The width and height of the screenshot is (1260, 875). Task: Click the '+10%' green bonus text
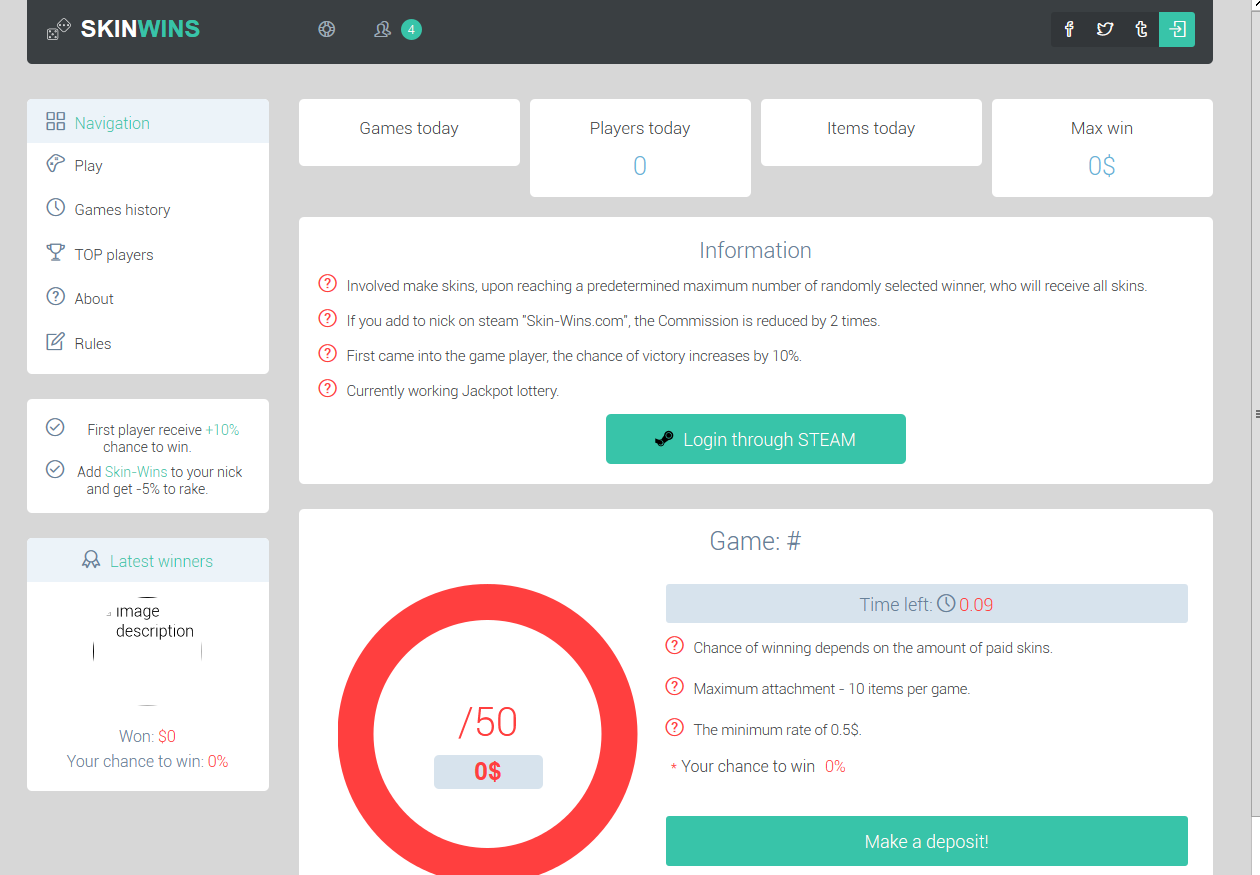coord(222,430)
